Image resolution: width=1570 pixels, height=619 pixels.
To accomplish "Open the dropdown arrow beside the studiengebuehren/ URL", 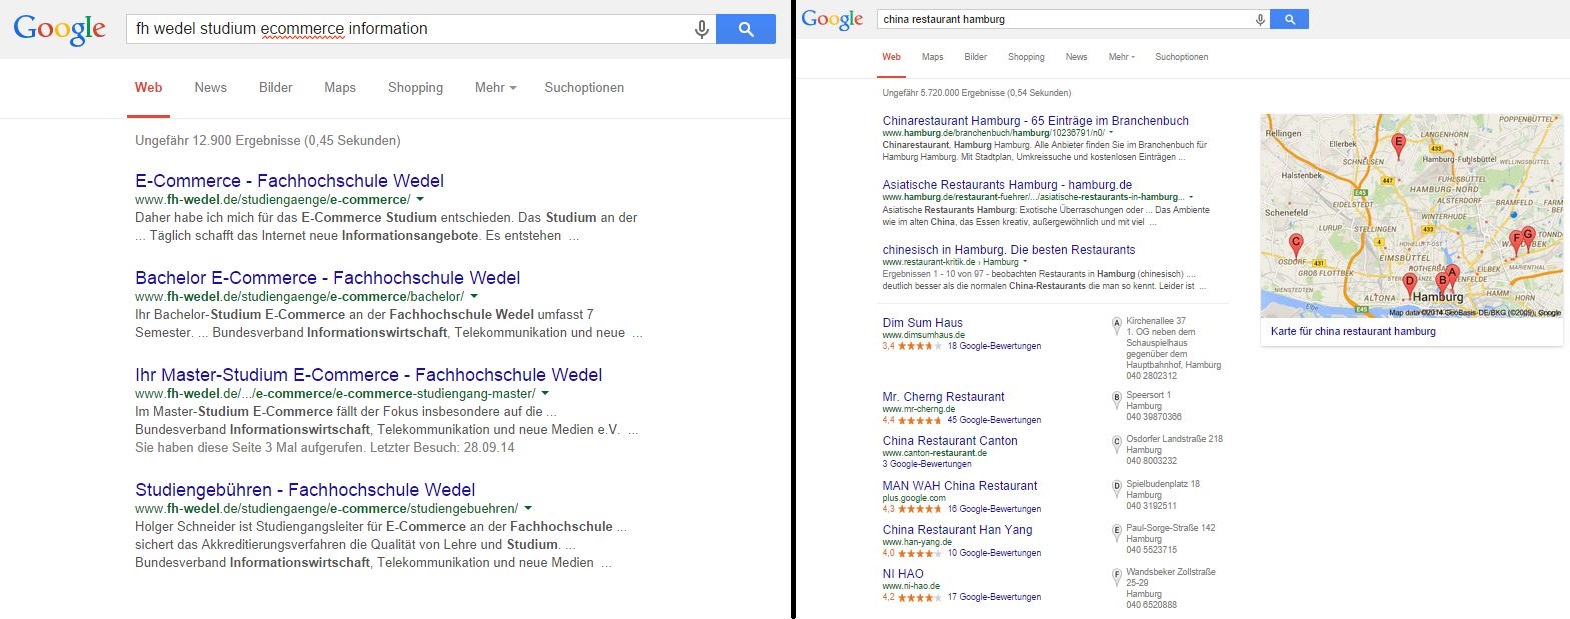I will click(x=528, y=508).
